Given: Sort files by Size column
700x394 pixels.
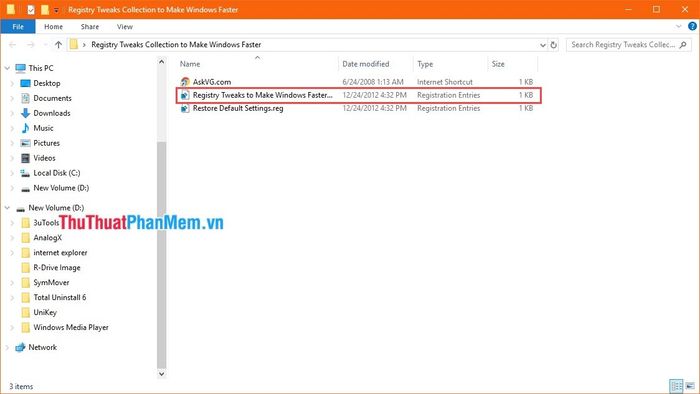Looking at the screenshot, I should [x=498, y=64].
